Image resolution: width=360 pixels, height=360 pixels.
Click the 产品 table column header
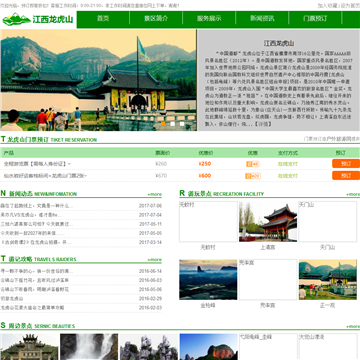point(9,153)
